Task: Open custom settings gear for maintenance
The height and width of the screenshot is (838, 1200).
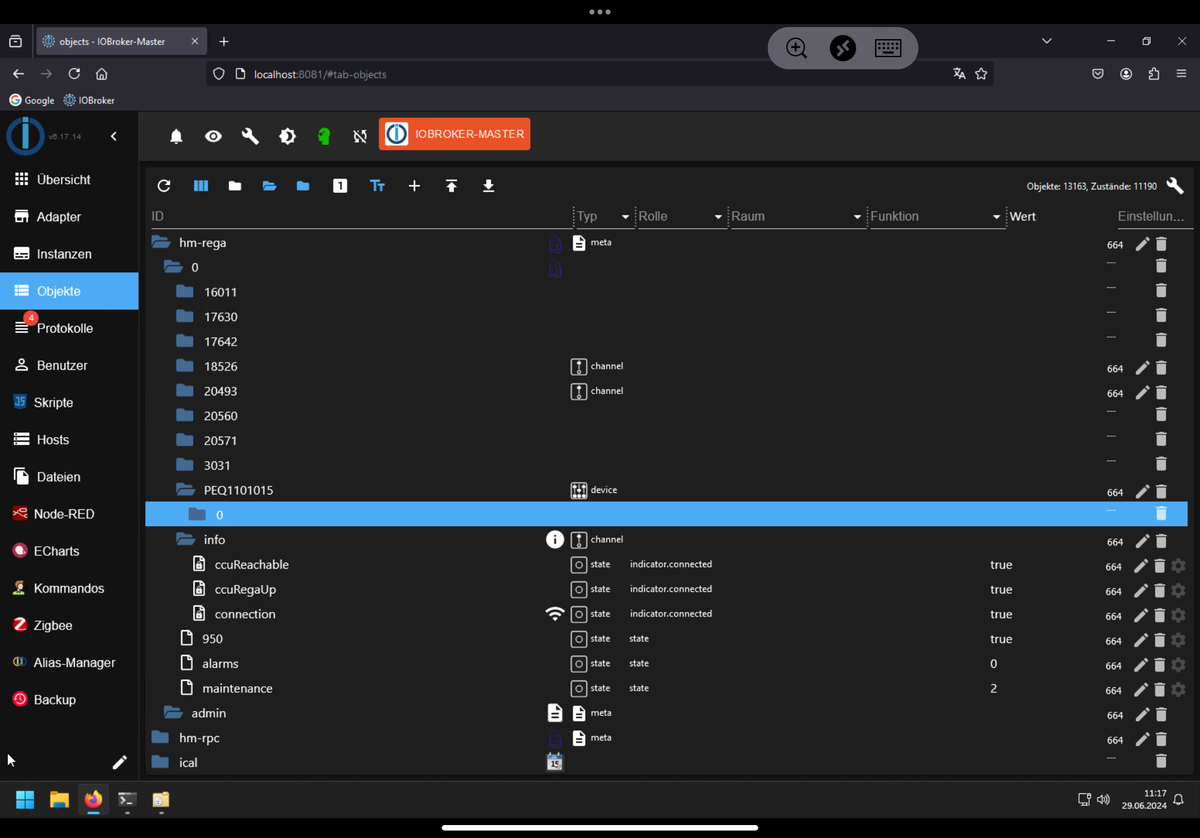Action: pyautogui.click(x=1179, y=689)
